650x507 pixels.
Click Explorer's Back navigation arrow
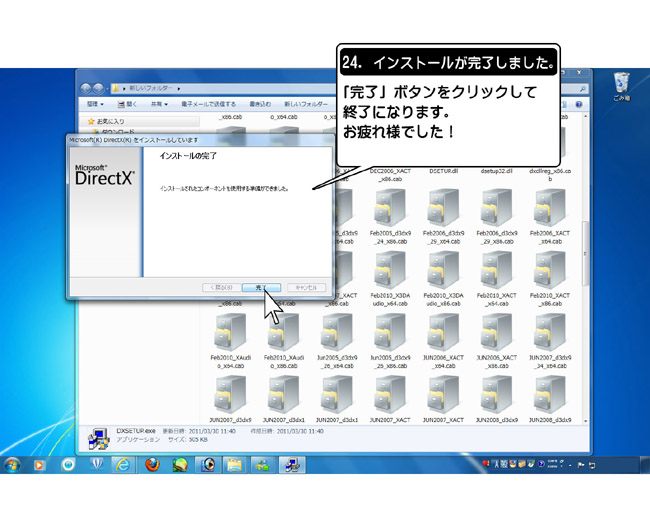point(86,88)
